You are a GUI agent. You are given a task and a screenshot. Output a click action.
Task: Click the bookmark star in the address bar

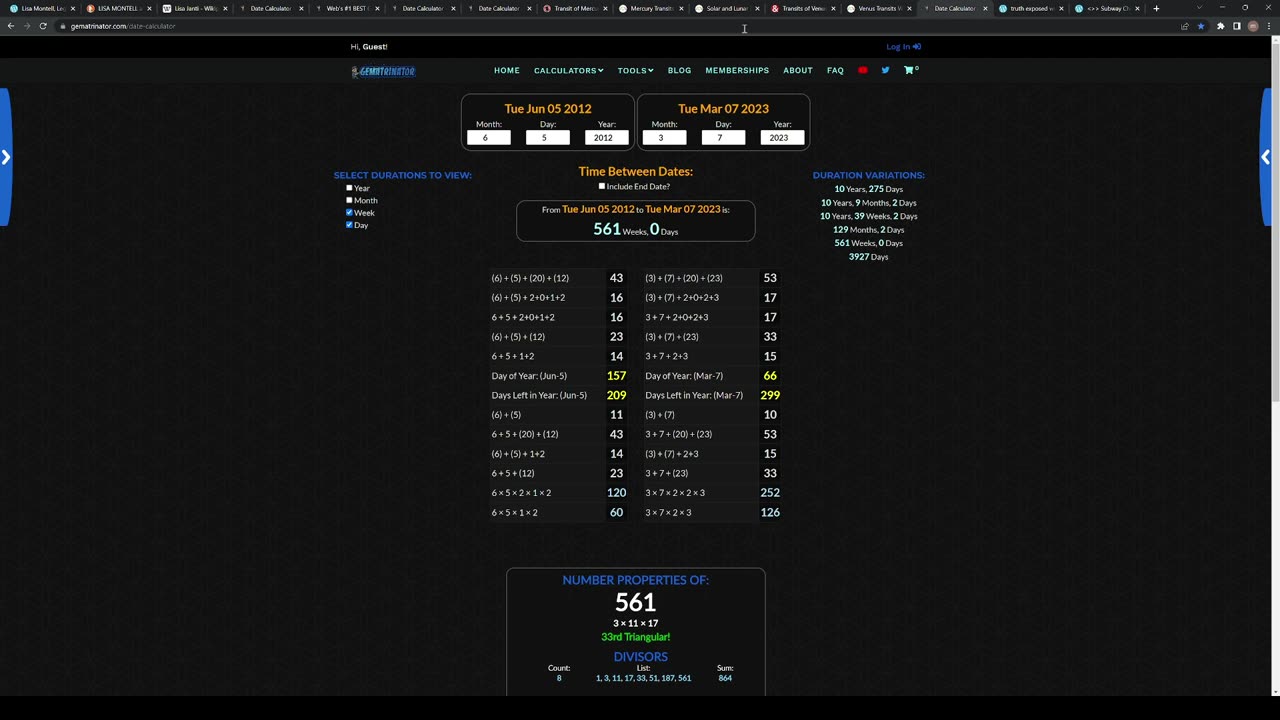tap(1201, 26)
